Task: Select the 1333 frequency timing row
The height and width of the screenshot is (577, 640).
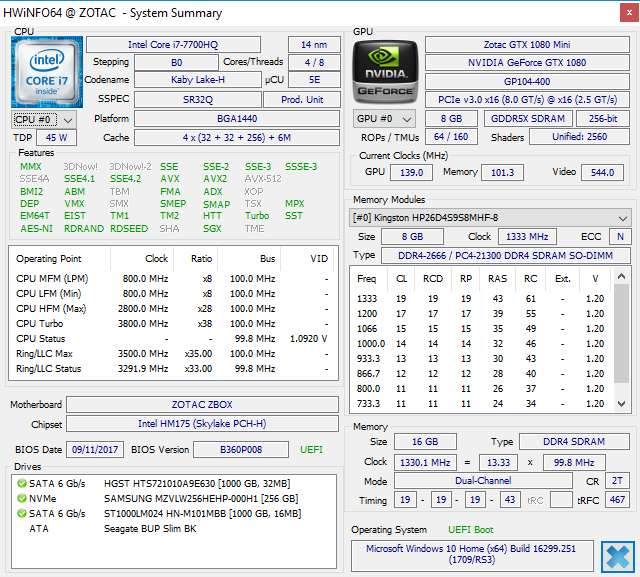Action: [482, 299]
